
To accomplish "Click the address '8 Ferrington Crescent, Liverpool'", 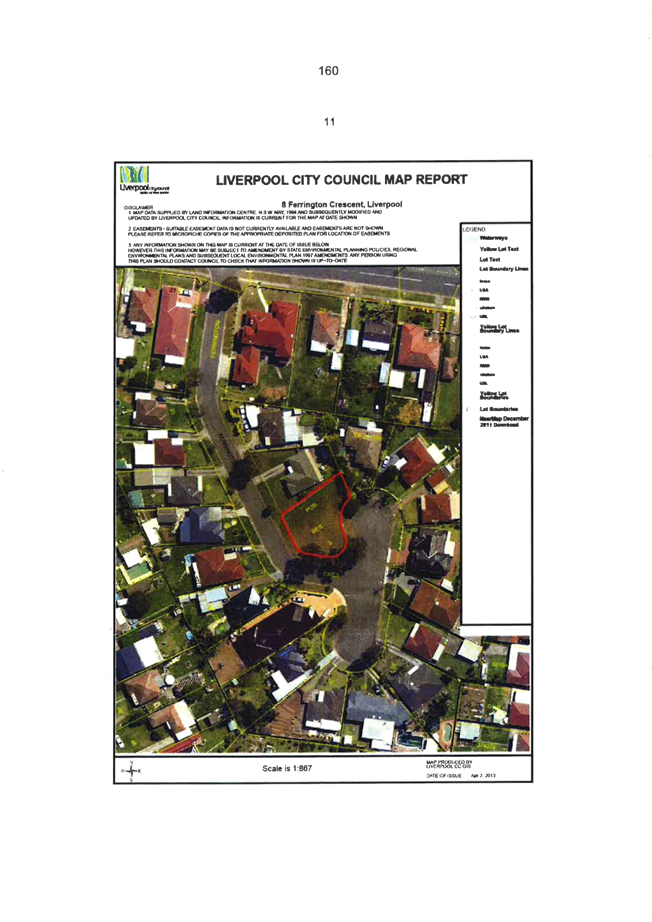I will point(342,204).
